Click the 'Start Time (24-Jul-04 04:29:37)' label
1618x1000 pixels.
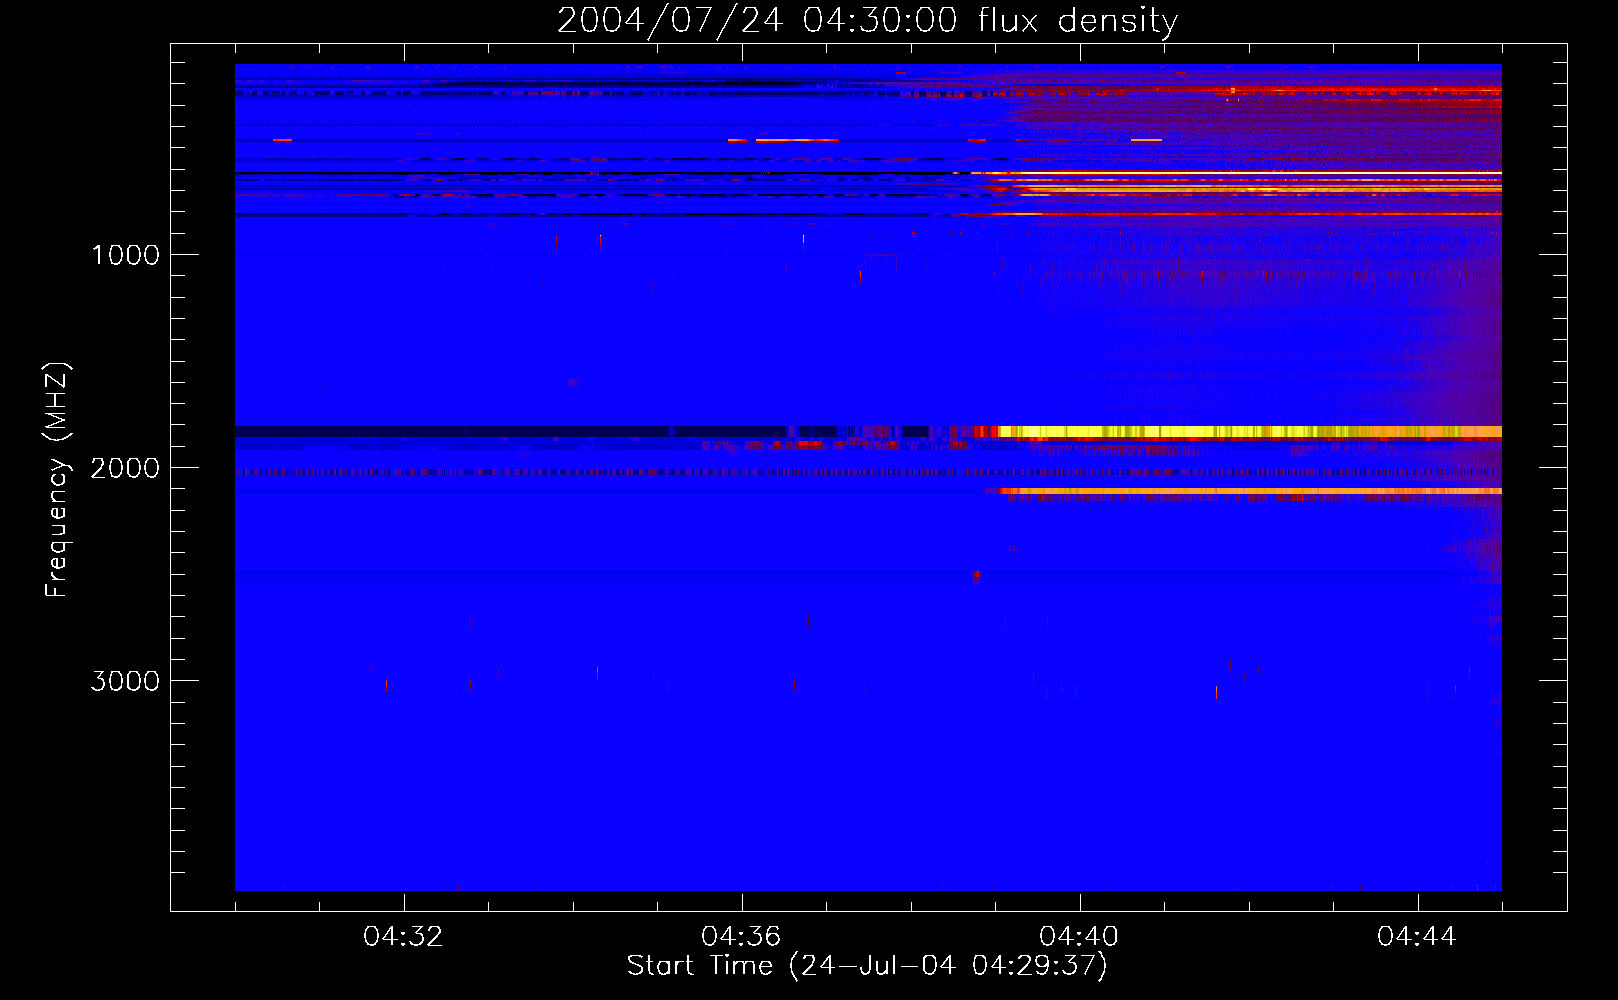pyautogui.click(x=867, y=966)
